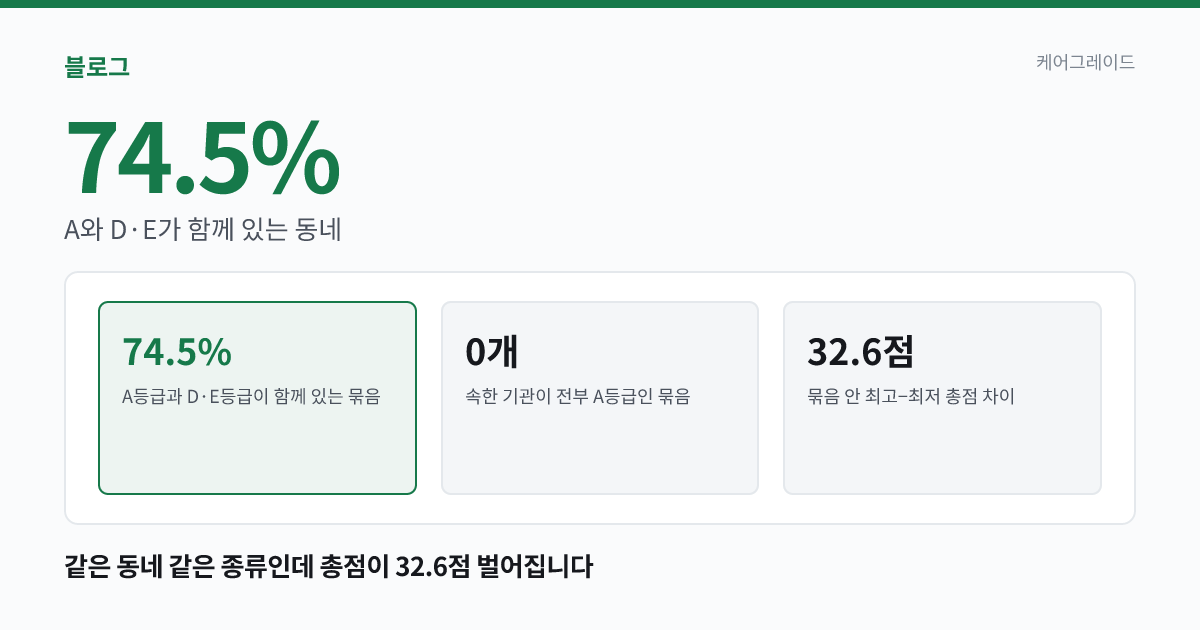Click the green bar across the top
This screenshot has width=1200, height=630.
(x=600, y=4)
